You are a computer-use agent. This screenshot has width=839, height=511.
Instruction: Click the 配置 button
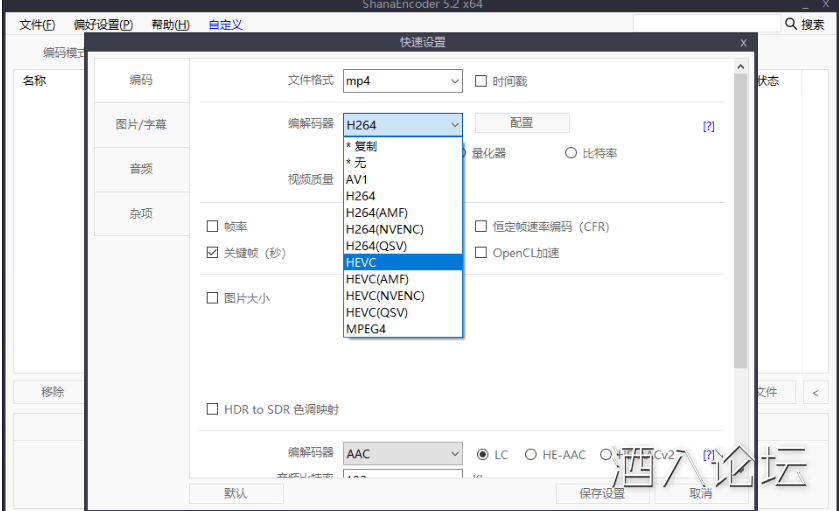[x=522, y=123]
